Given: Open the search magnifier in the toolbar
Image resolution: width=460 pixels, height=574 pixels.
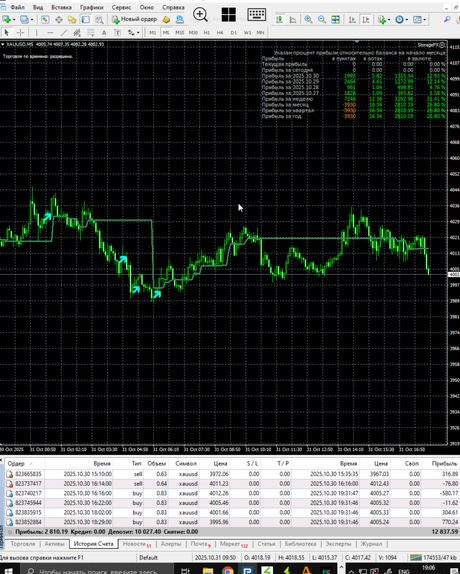Looking at the screenshot, I should point(447,19).
